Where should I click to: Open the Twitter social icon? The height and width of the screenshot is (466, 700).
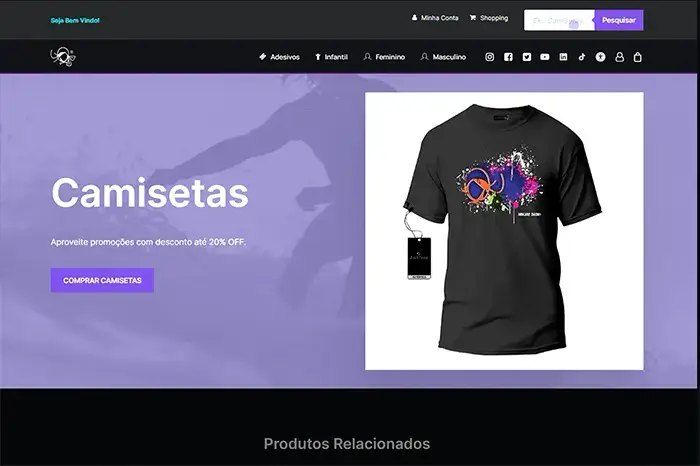[527, 57]
